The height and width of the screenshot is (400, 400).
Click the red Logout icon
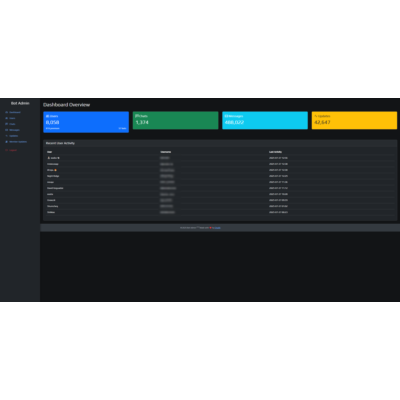pyautogui.click(x=7, y=150)
